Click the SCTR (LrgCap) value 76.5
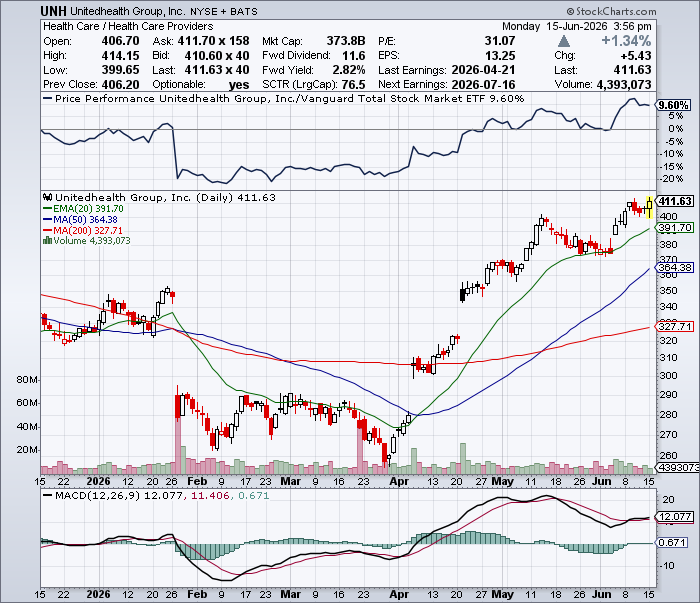This screenshot has height=603, width=700. click(354, 84)
